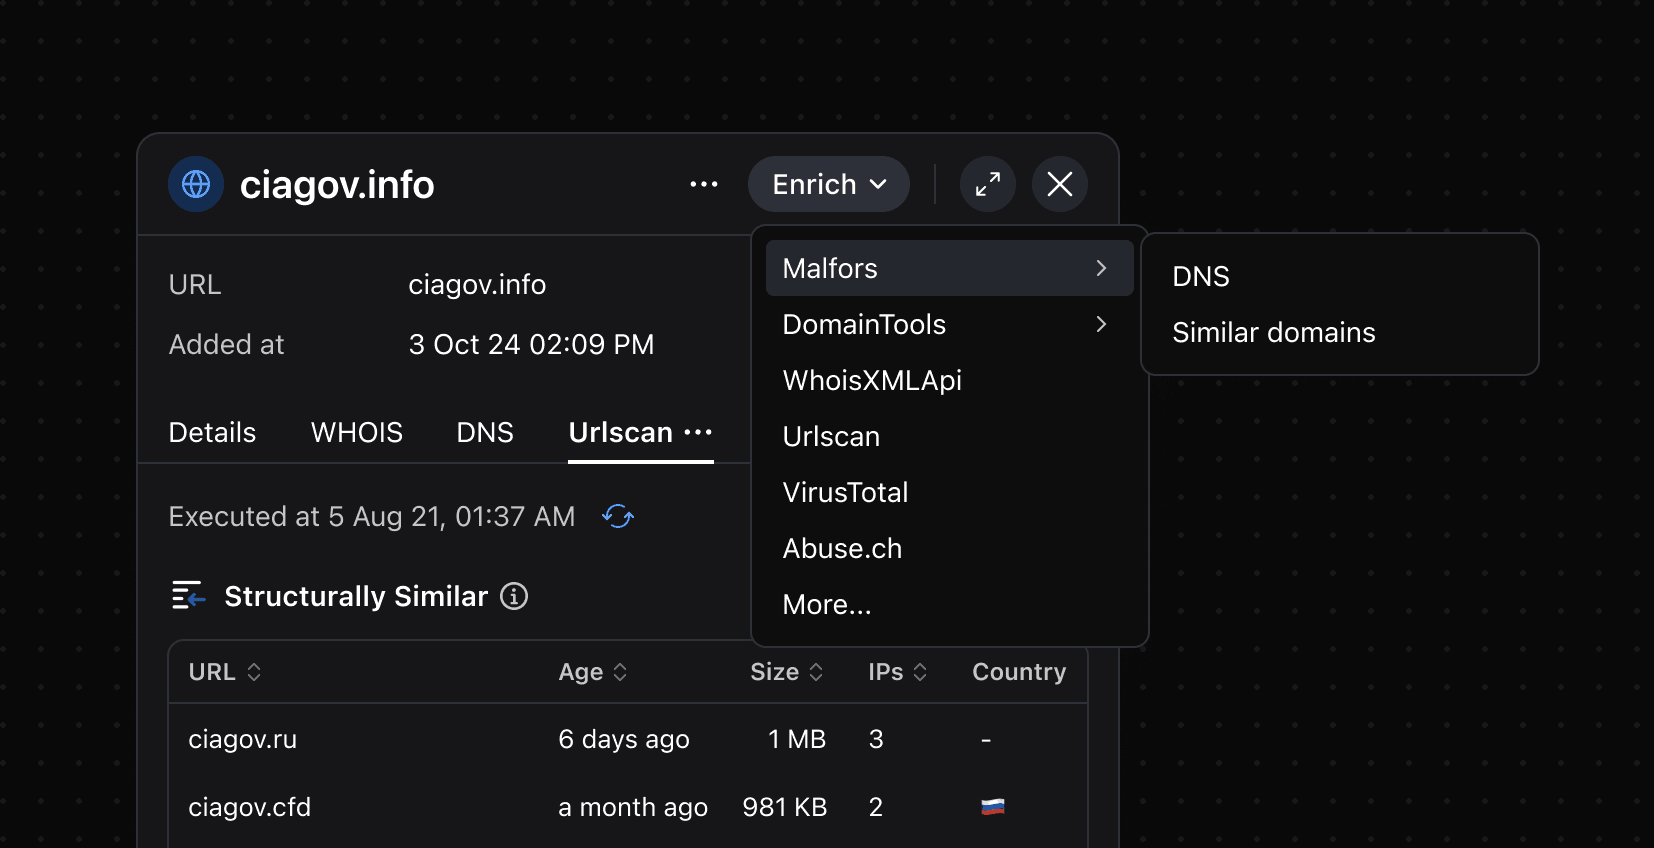
Task: Click the Structurally Similar list icon
Action: point(188,596)
